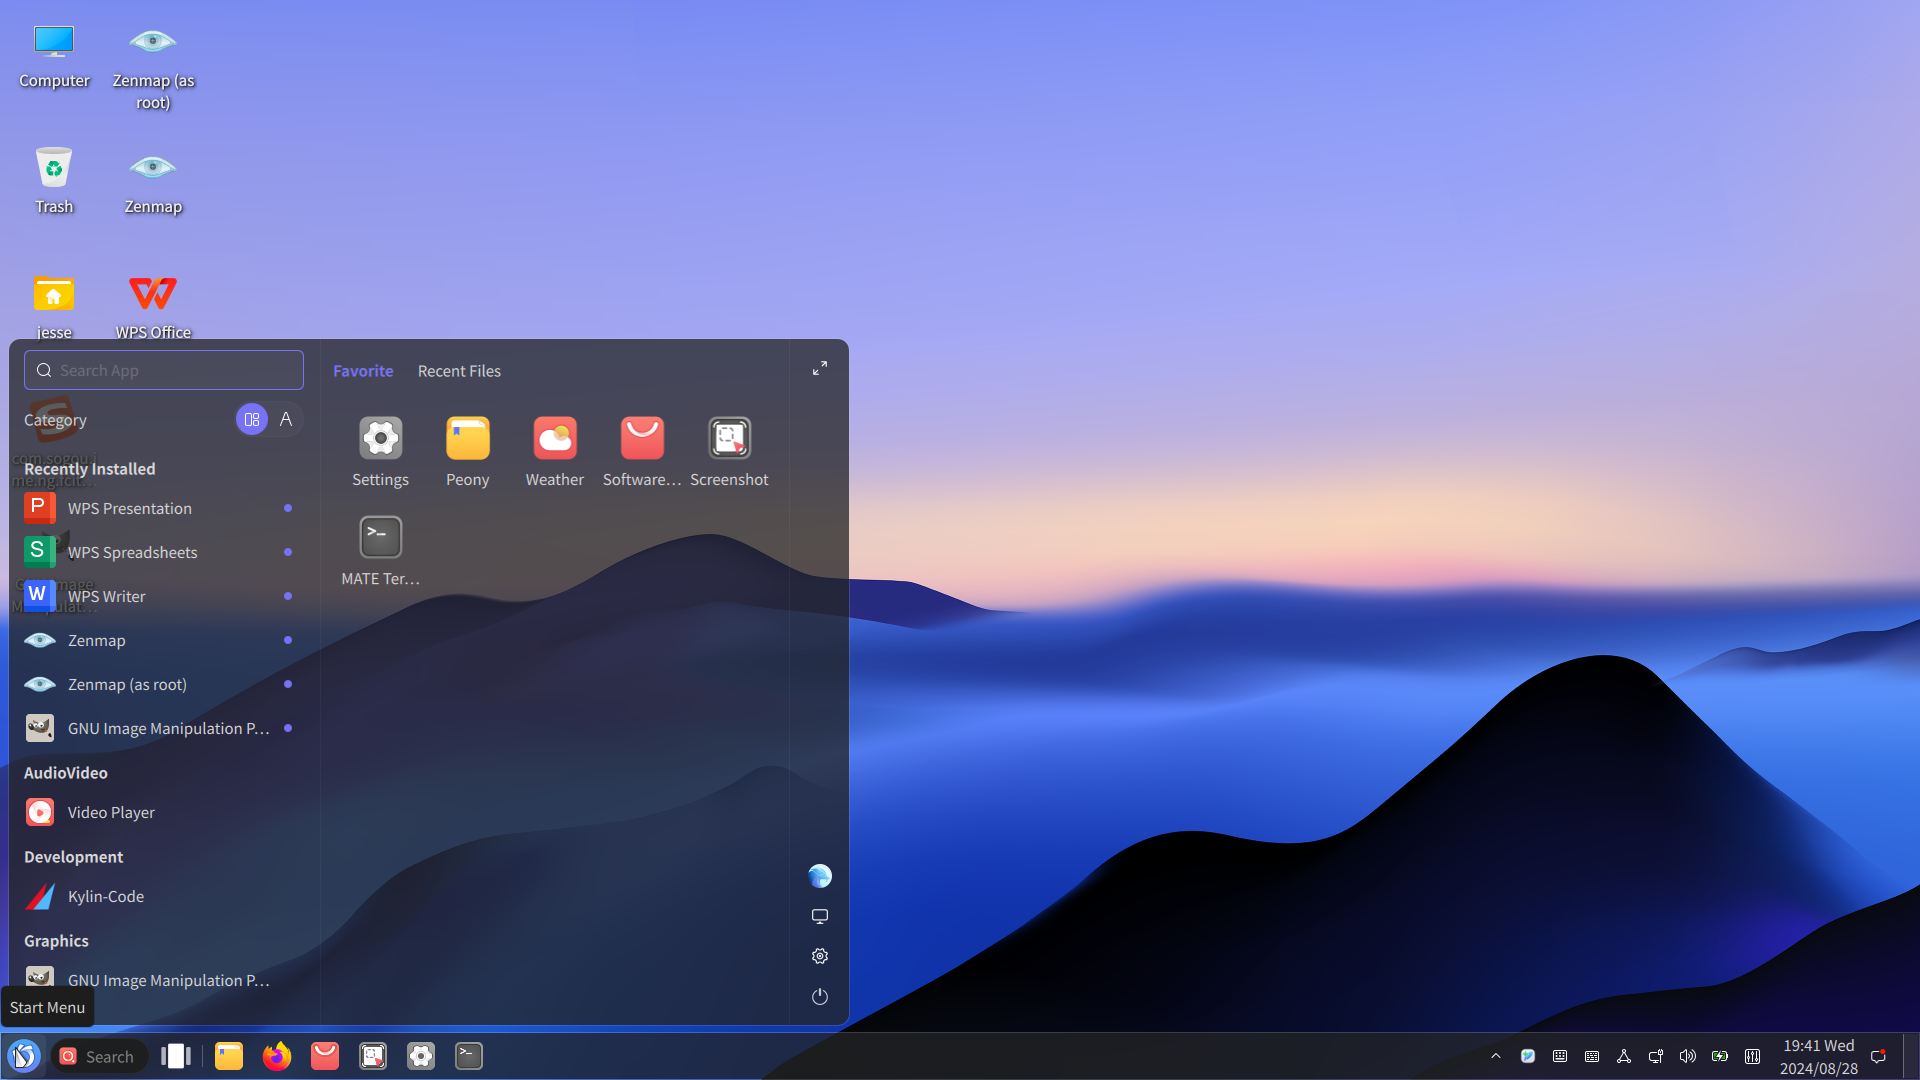Select the Favorite tab

click(x=363, y=371)
